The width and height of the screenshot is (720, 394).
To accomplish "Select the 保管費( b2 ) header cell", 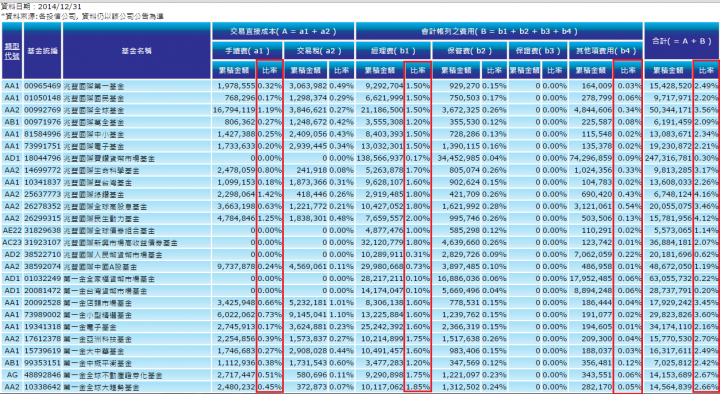I will [x=469, y=51].
